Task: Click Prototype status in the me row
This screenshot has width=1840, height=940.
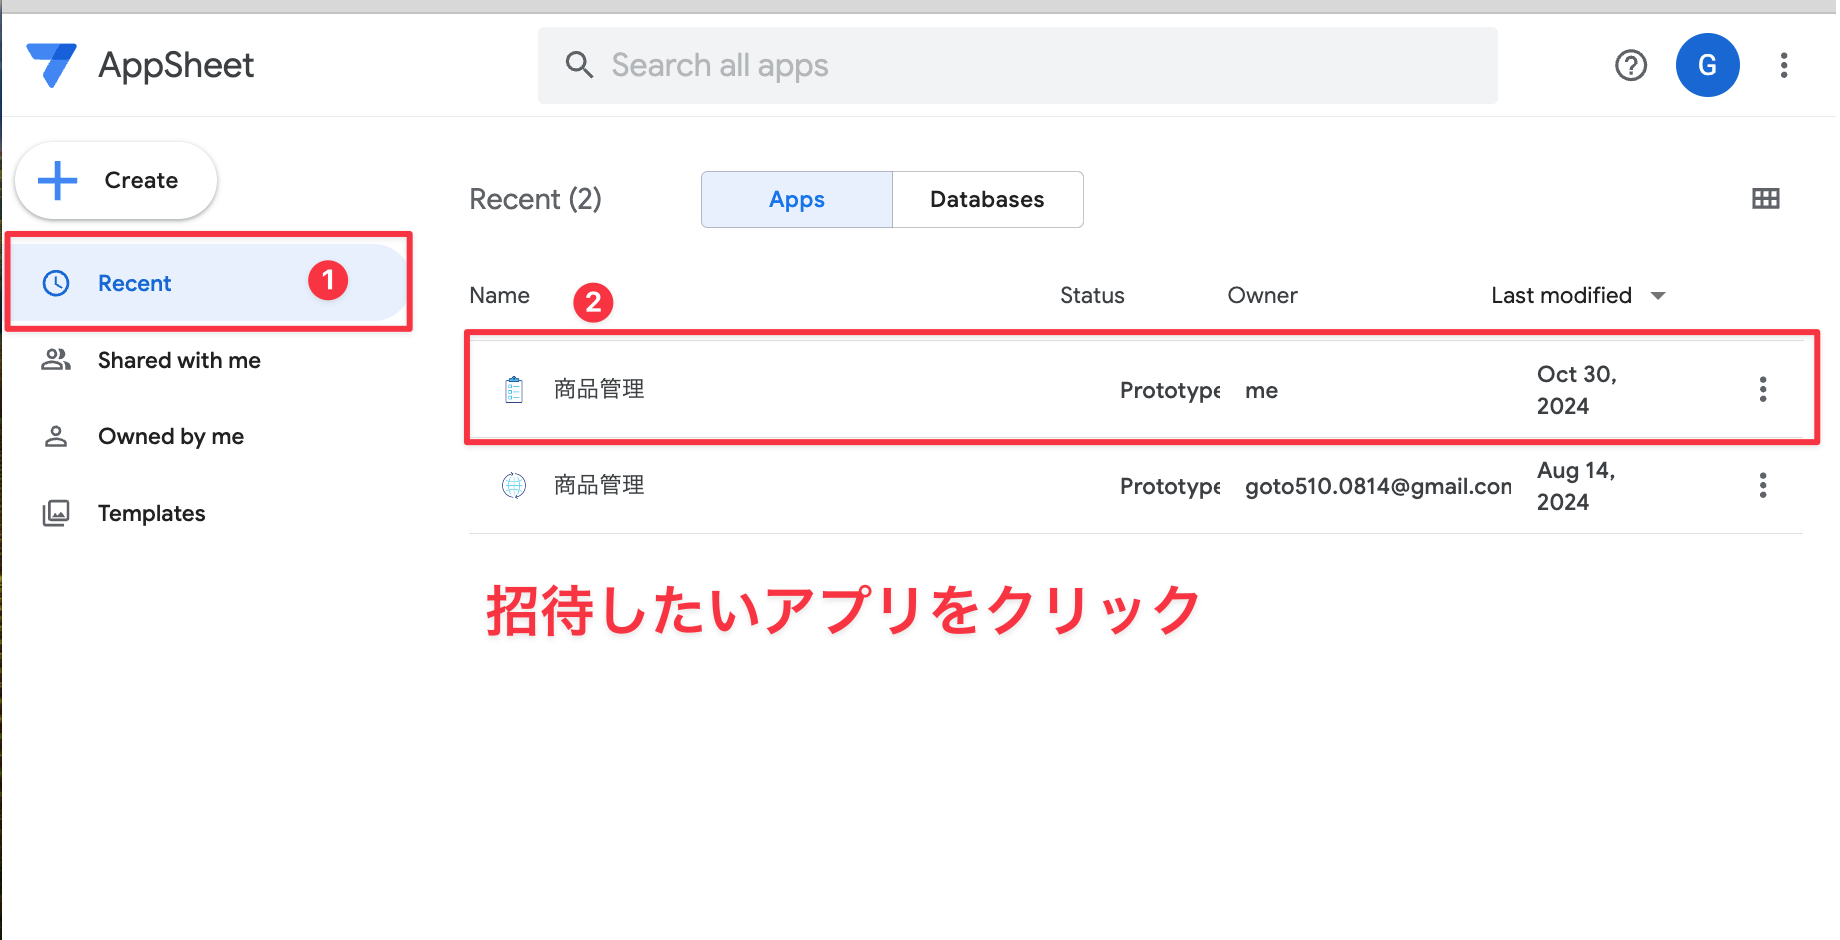Action: pos(1170,390)
